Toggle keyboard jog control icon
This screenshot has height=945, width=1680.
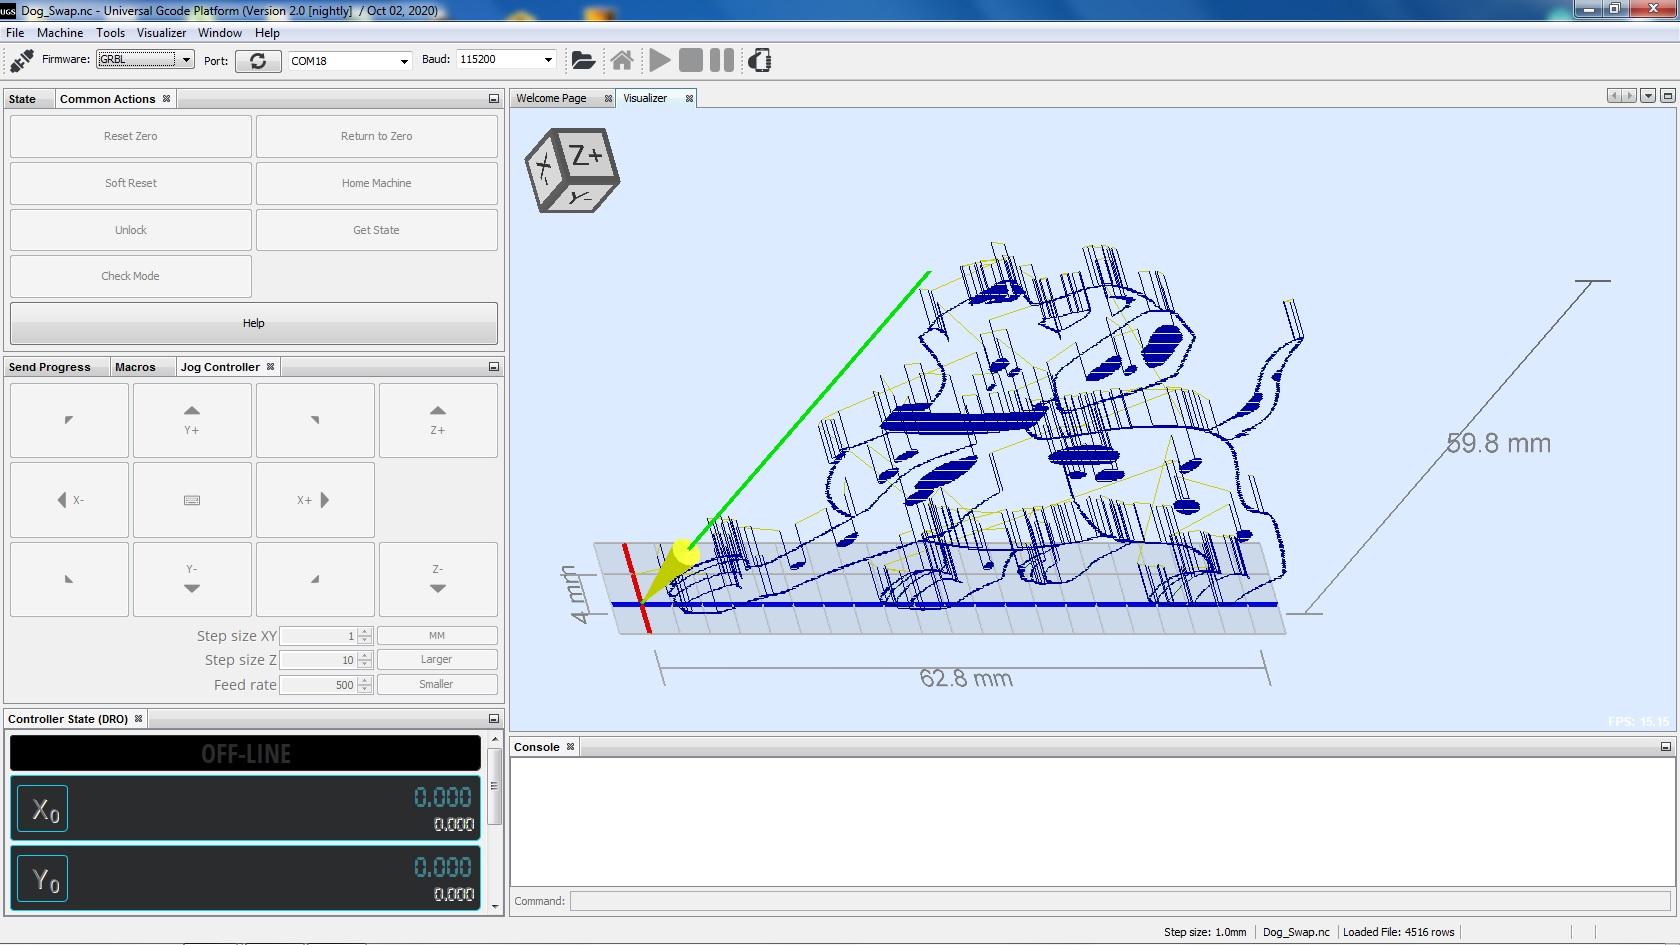[192, 500]
